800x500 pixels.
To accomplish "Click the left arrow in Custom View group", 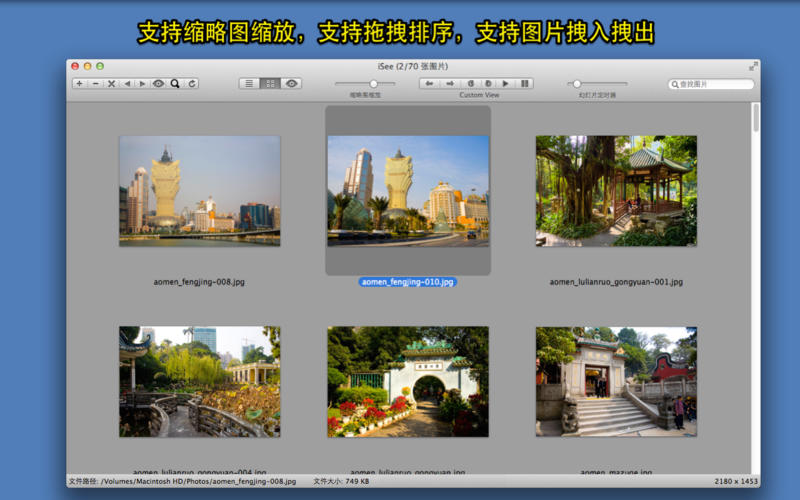I will pyautogui.click(x=430, y=84).
